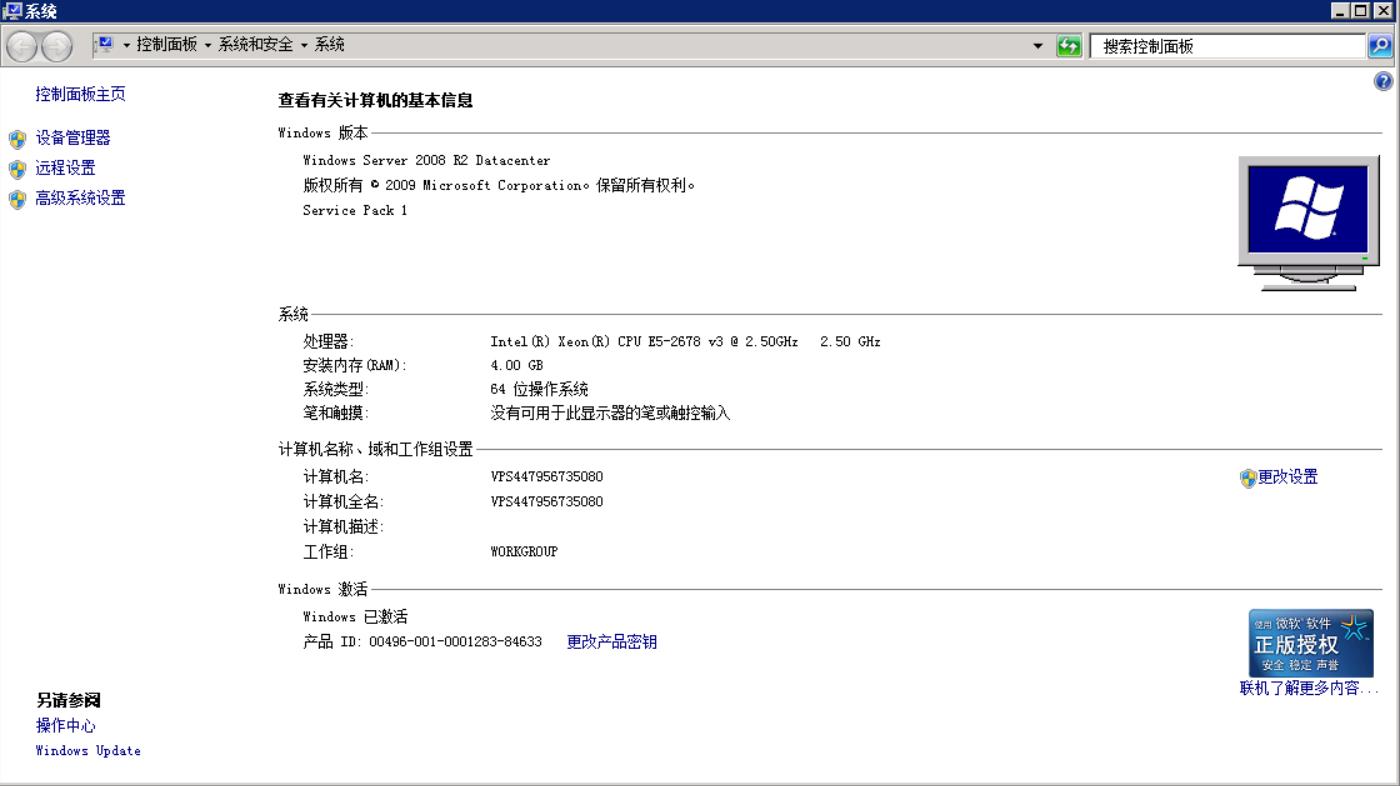The image size is (1400, 786).
Task: Click the 4.00 GB installed memory value
Action: coord(516,365)
